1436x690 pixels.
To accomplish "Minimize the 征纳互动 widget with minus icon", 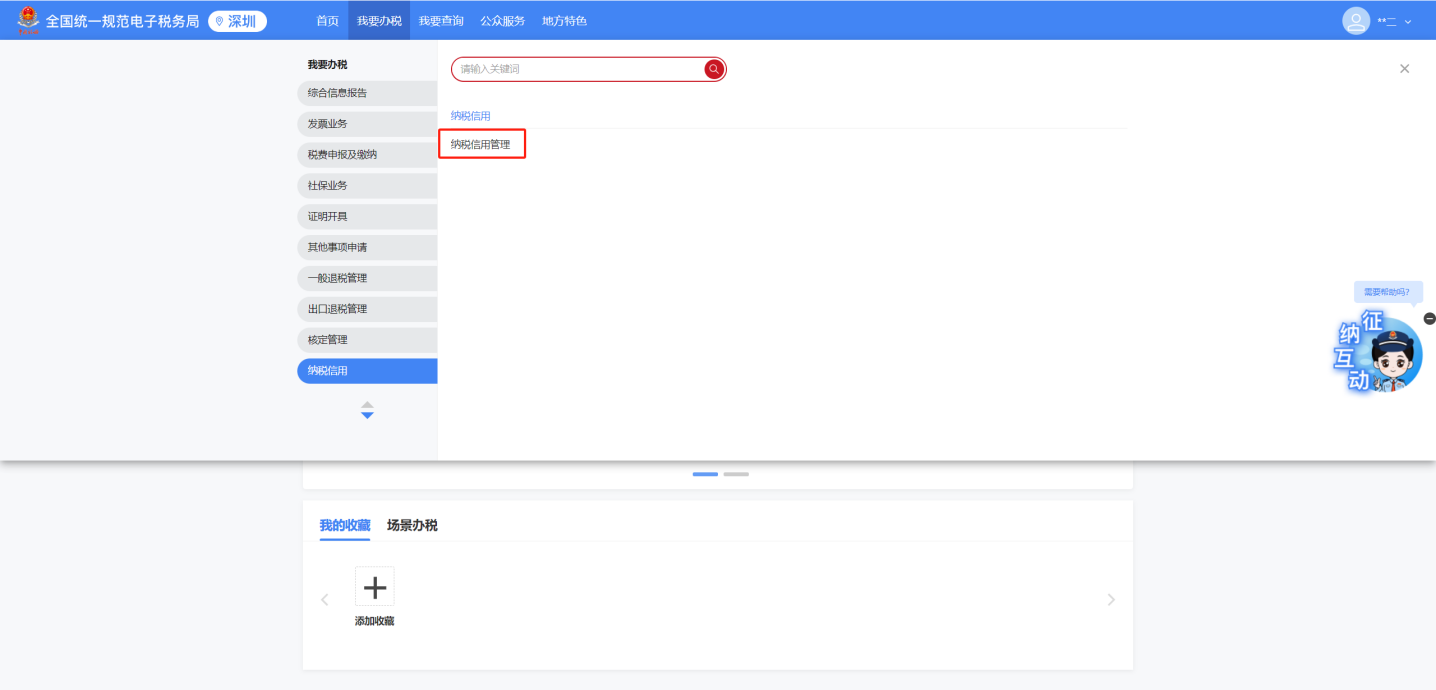I will 1429,318.
